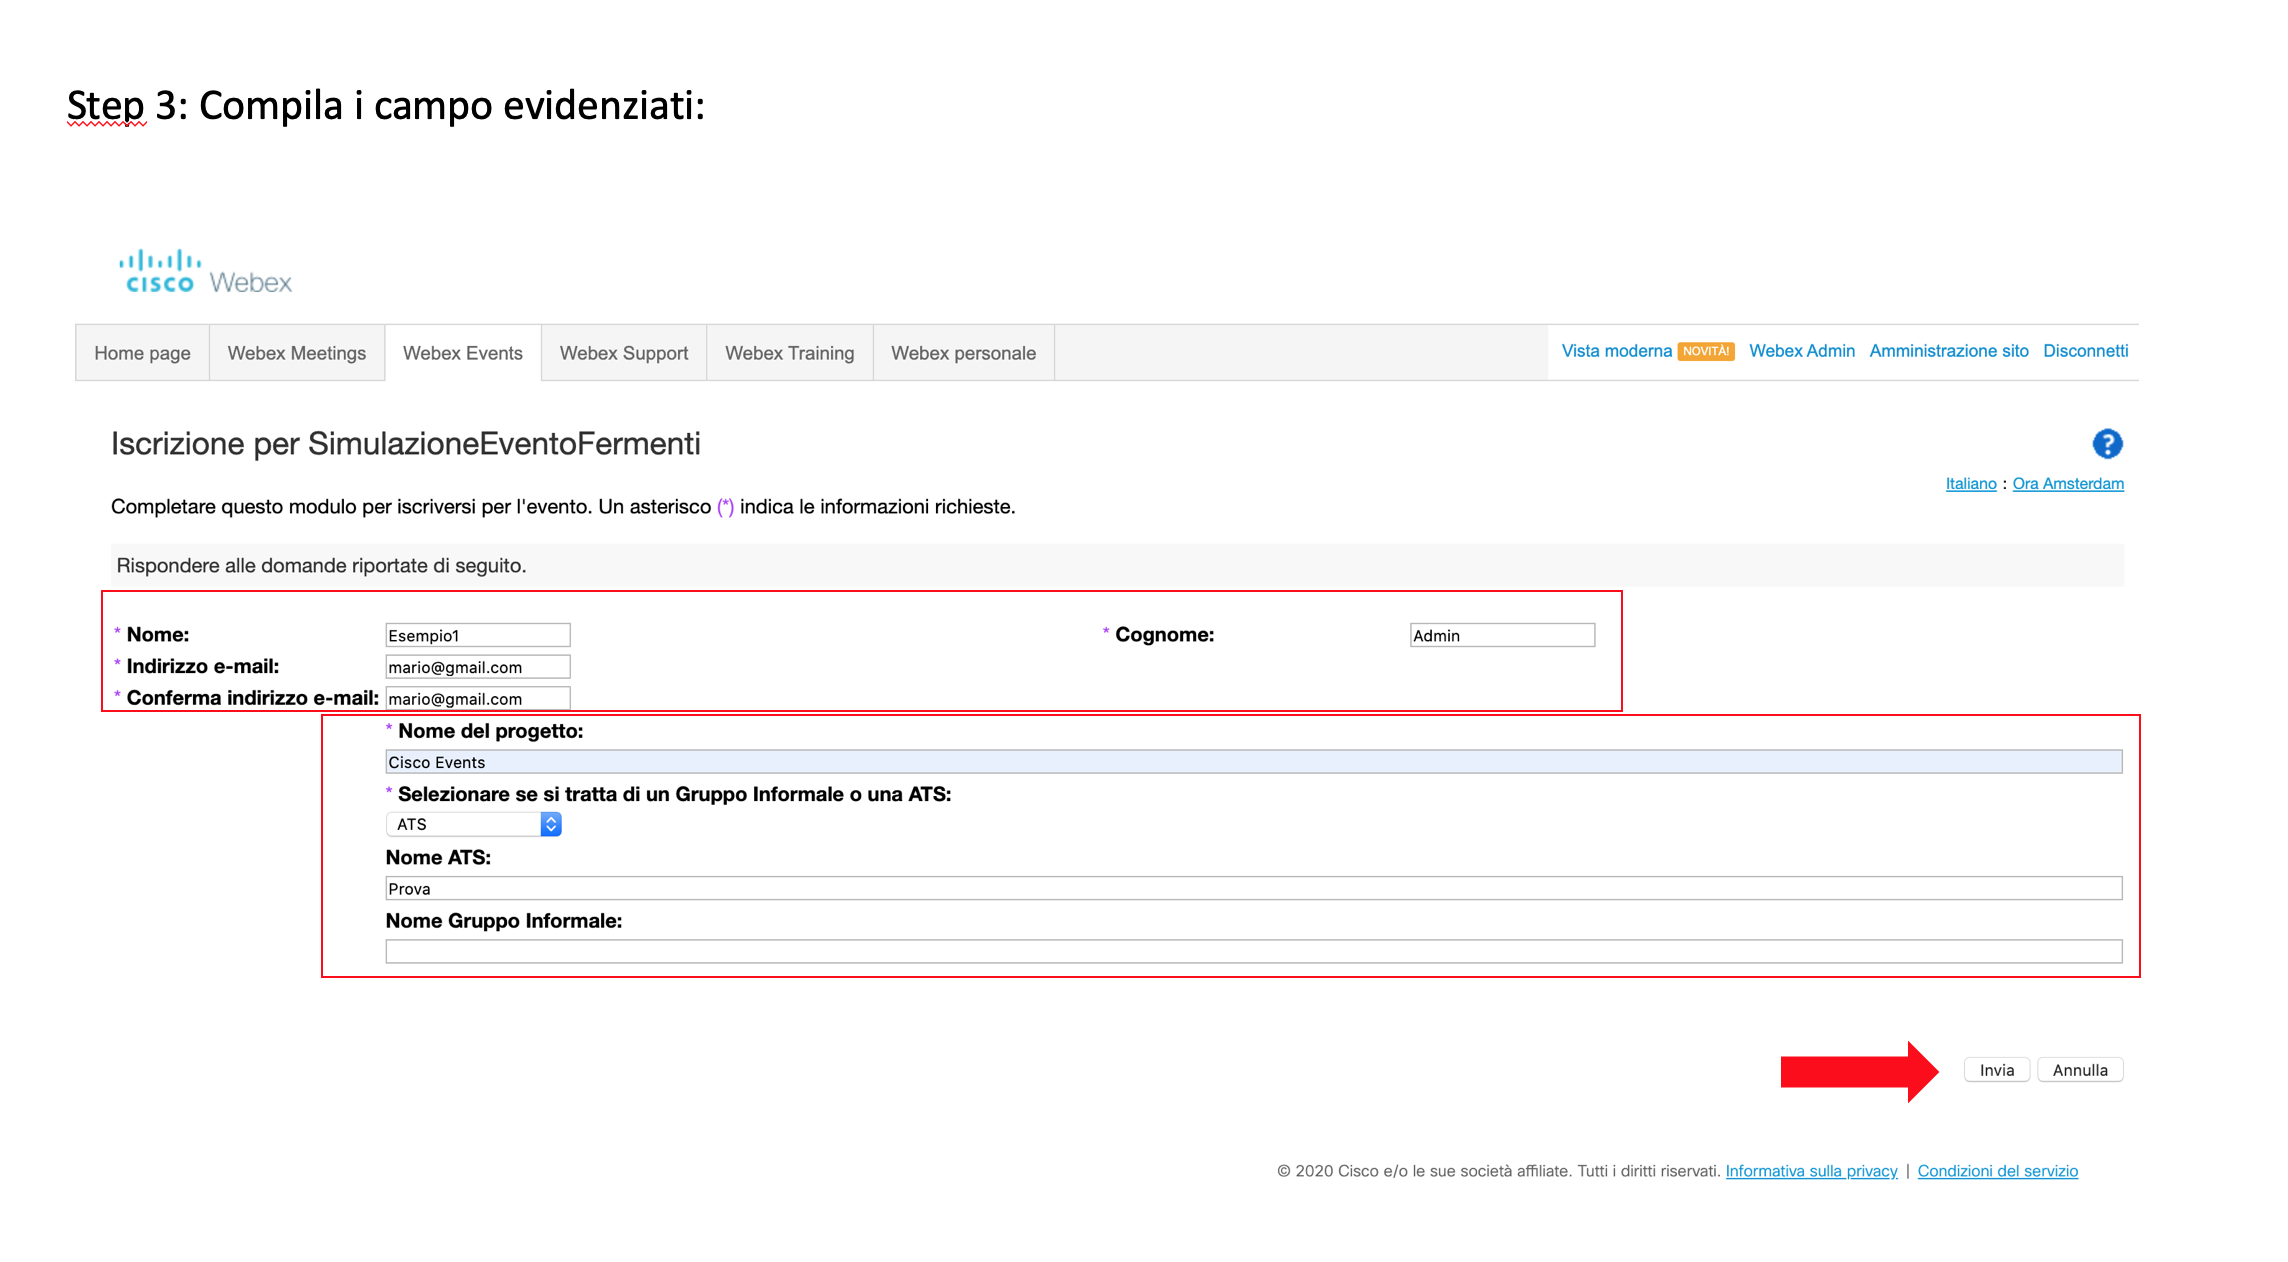Open the Webex Training tab
Image resolution: width=2288 pixels, height=1262 pixels.
point(790,353)
